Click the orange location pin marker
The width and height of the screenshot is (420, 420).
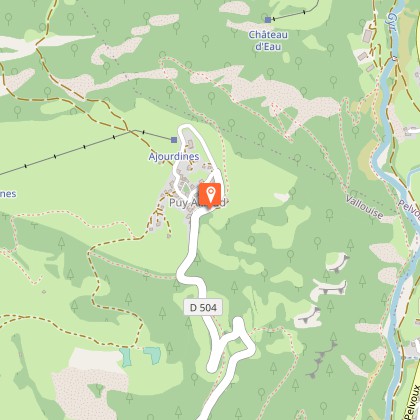coord(210,196)
